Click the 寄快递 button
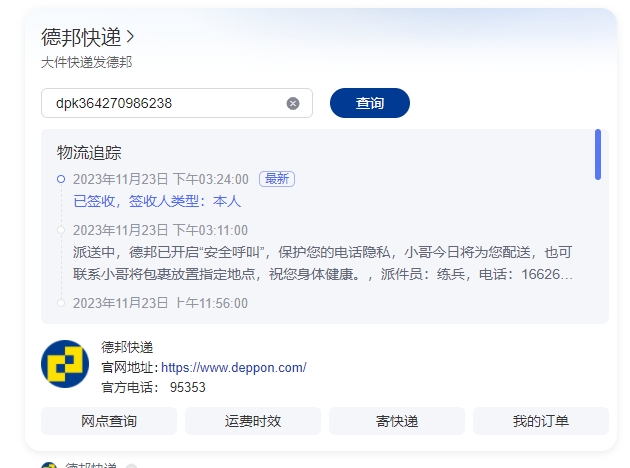This screenshot has height=468, width=630. point(397,421)
